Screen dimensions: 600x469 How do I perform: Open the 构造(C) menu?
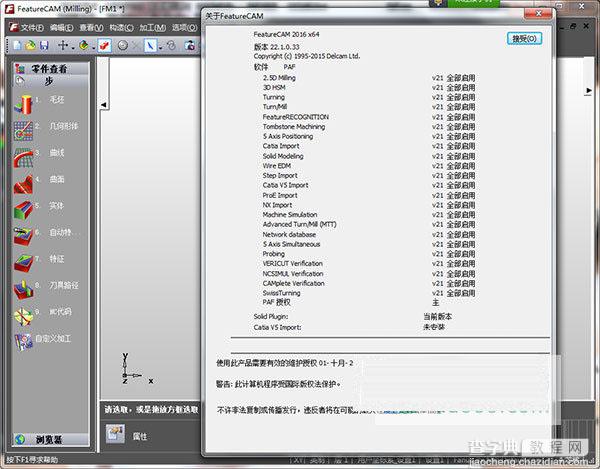121,28
